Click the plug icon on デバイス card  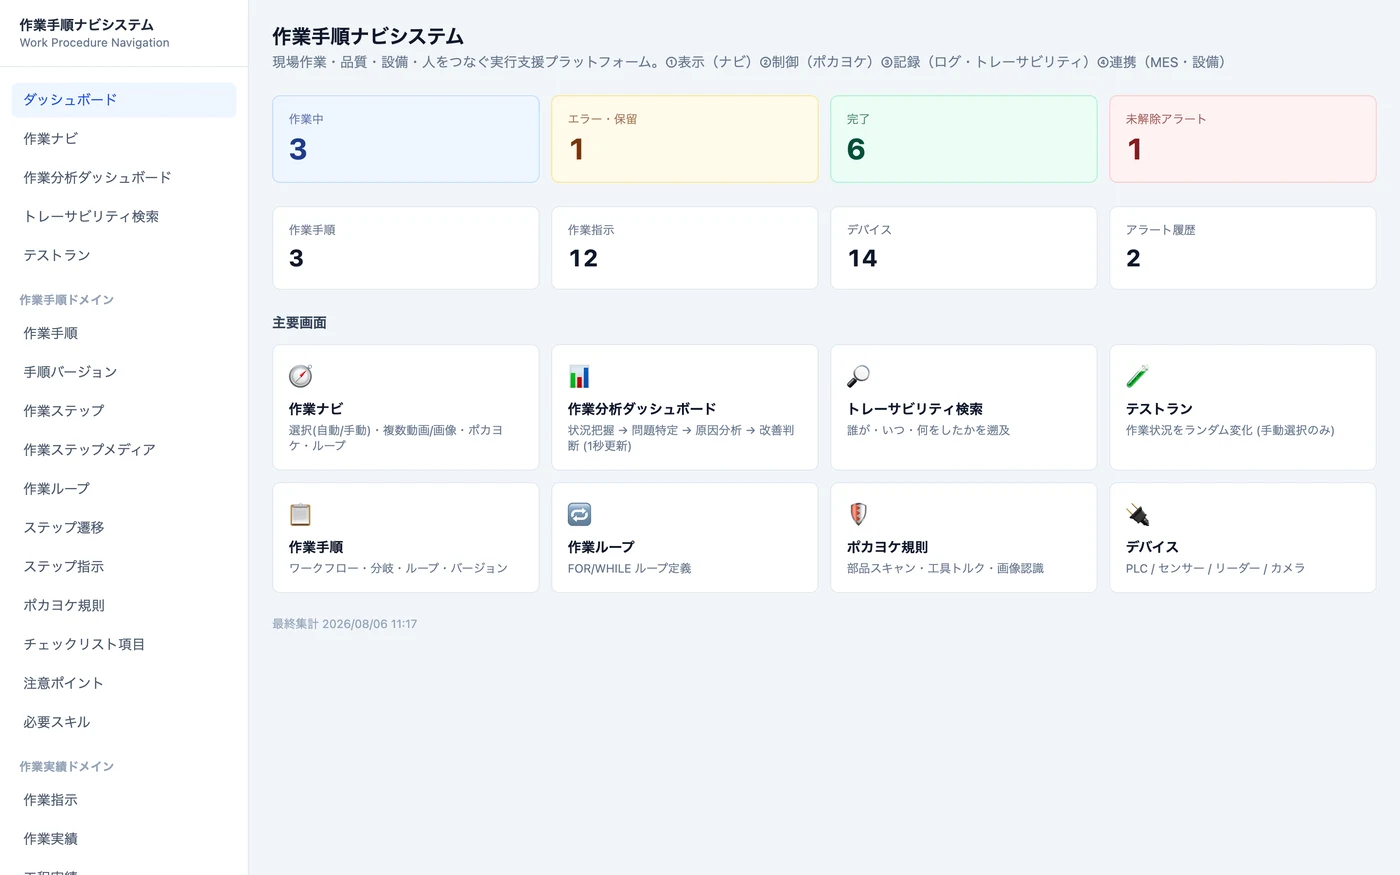point(1137,515)
